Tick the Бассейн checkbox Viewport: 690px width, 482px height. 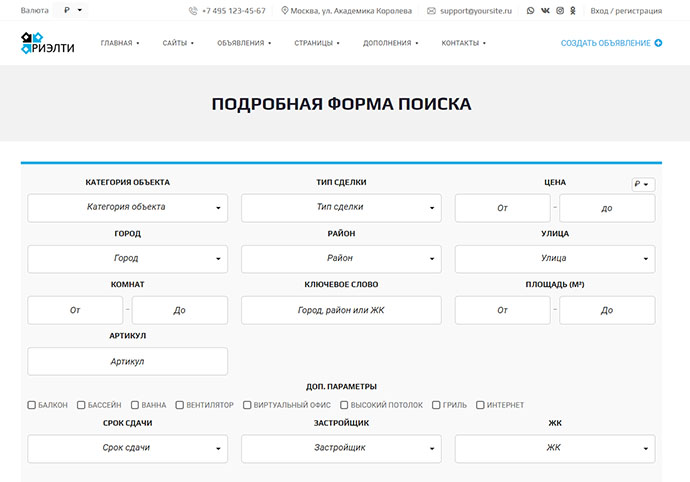[x=81, y=405]
